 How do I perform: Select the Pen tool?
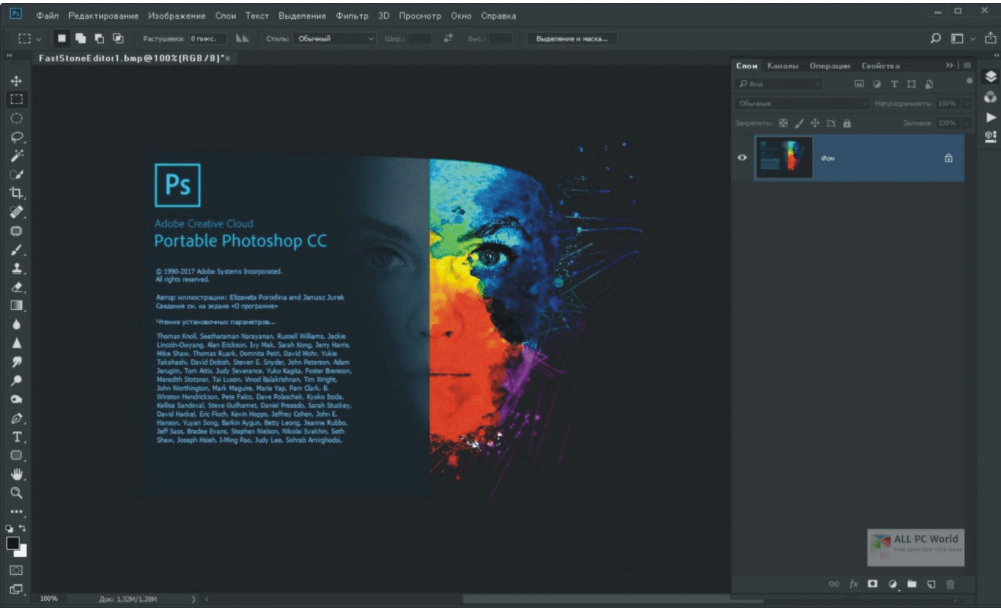(17, 419)
